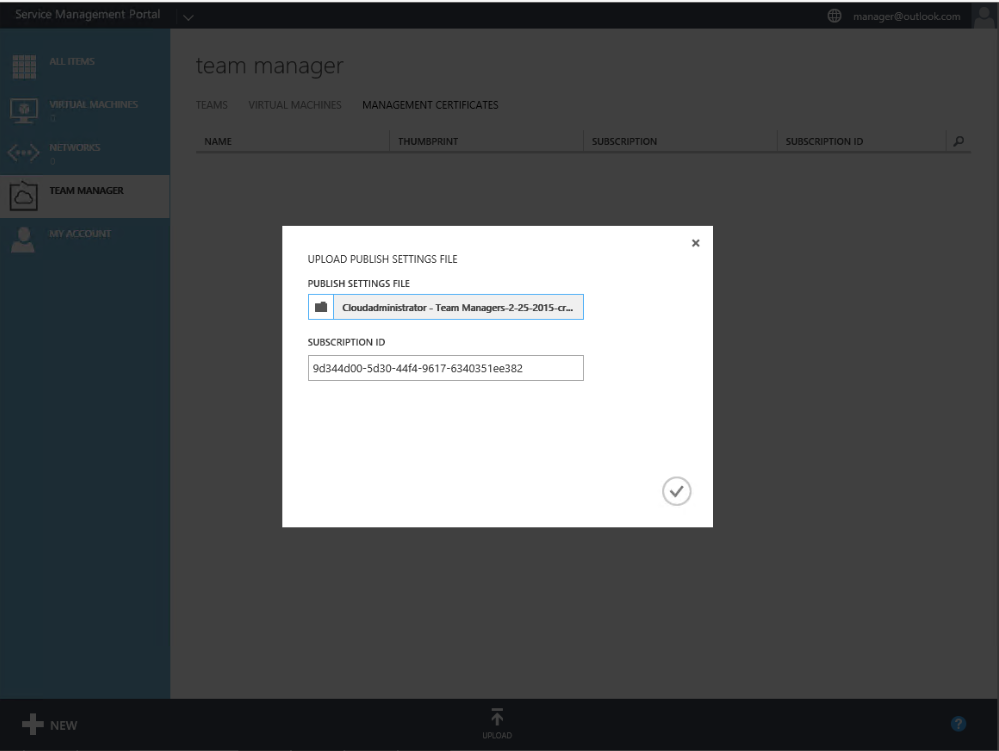The height and width of the screenshot is (751, 999).
Task: Click the All Items grid icon
Action: point(22,65)
